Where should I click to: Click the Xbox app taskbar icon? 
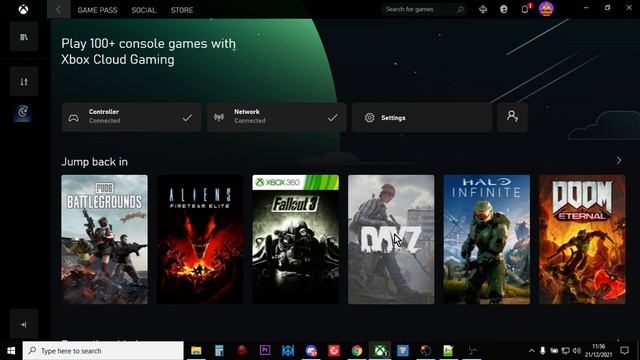click(x=380, y=351)
